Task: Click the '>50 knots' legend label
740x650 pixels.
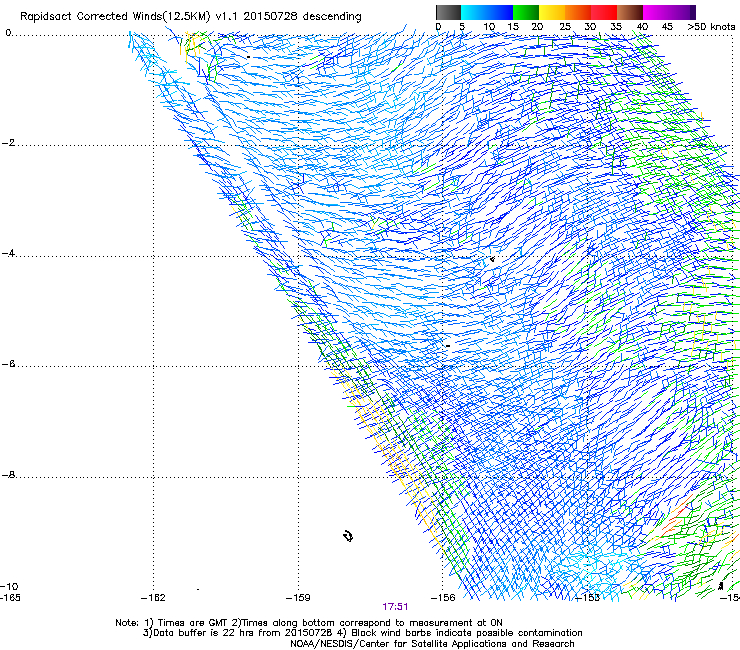Action: (711, 27)
